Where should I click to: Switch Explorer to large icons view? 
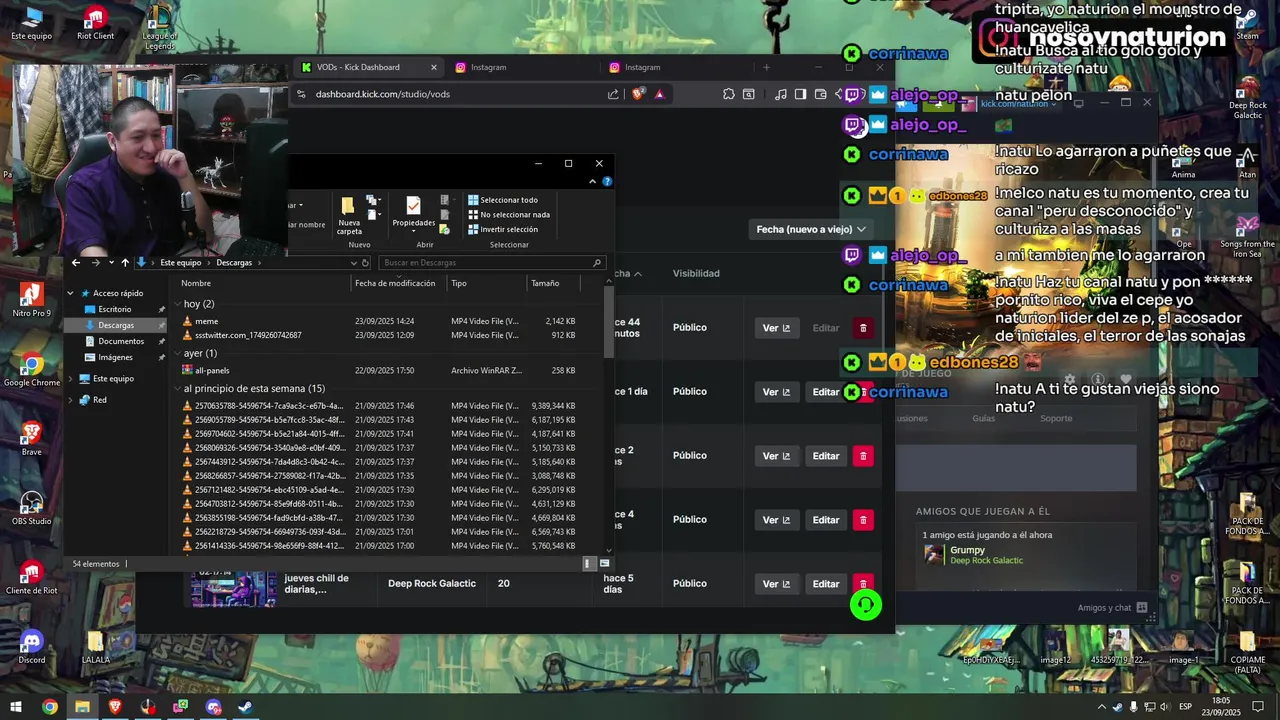pyautogui.click(x=604, y=564)
